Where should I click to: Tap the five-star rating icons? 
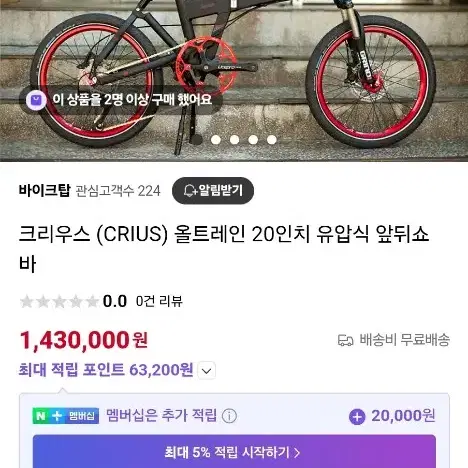pos(59,301)
